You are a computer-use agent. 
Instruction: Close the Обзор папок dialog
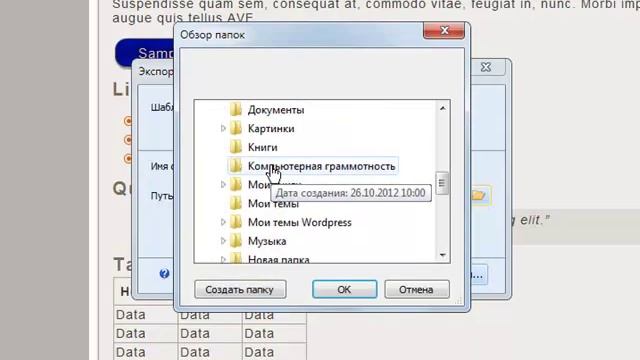click(x=444, y=31)
